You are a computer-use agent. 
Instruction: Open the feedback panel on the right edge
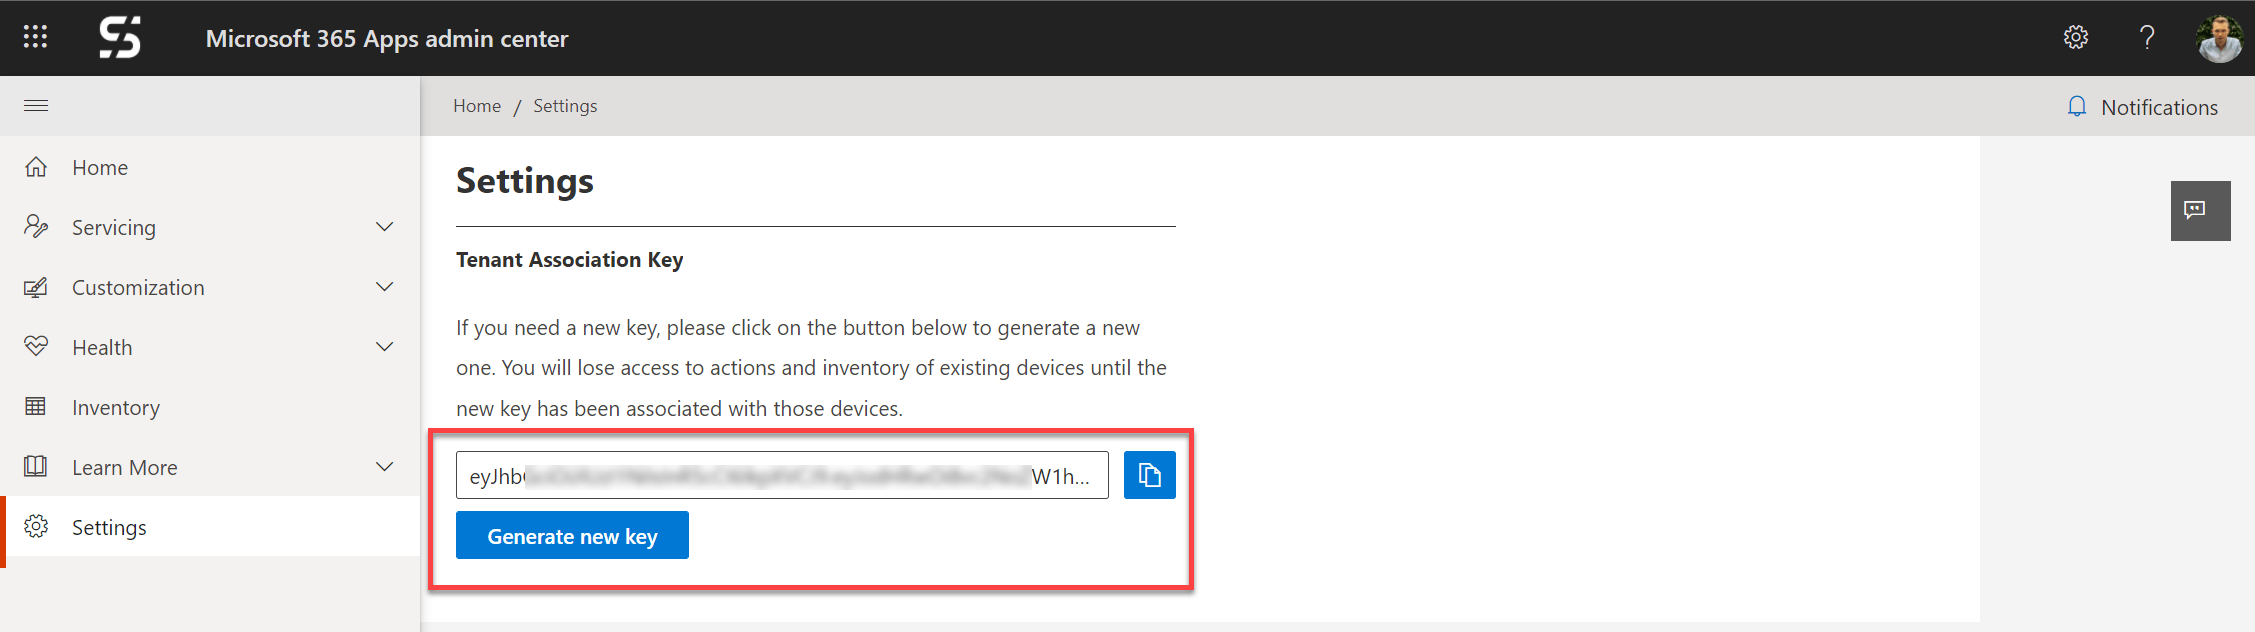2200,210
